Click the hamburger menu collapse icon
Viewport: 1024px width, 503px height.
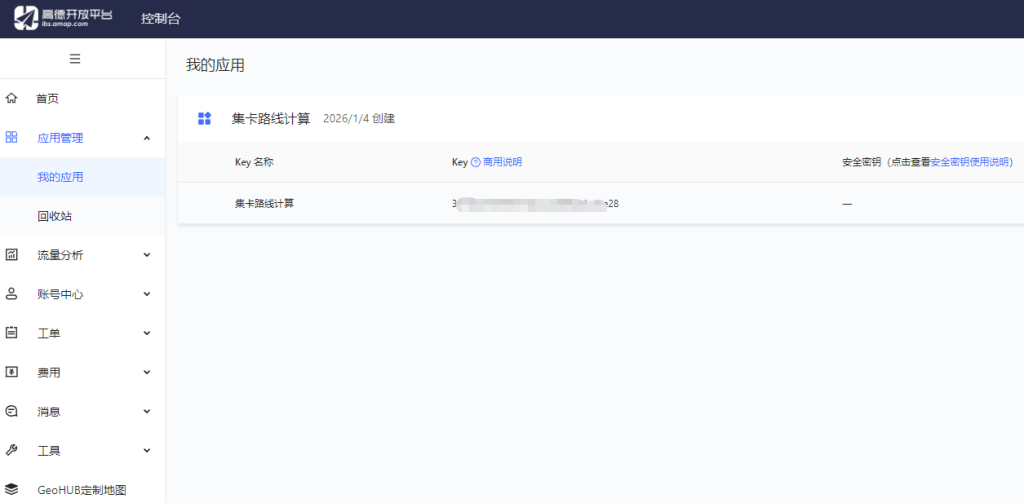pyautogui.click(x=75, y=59)
